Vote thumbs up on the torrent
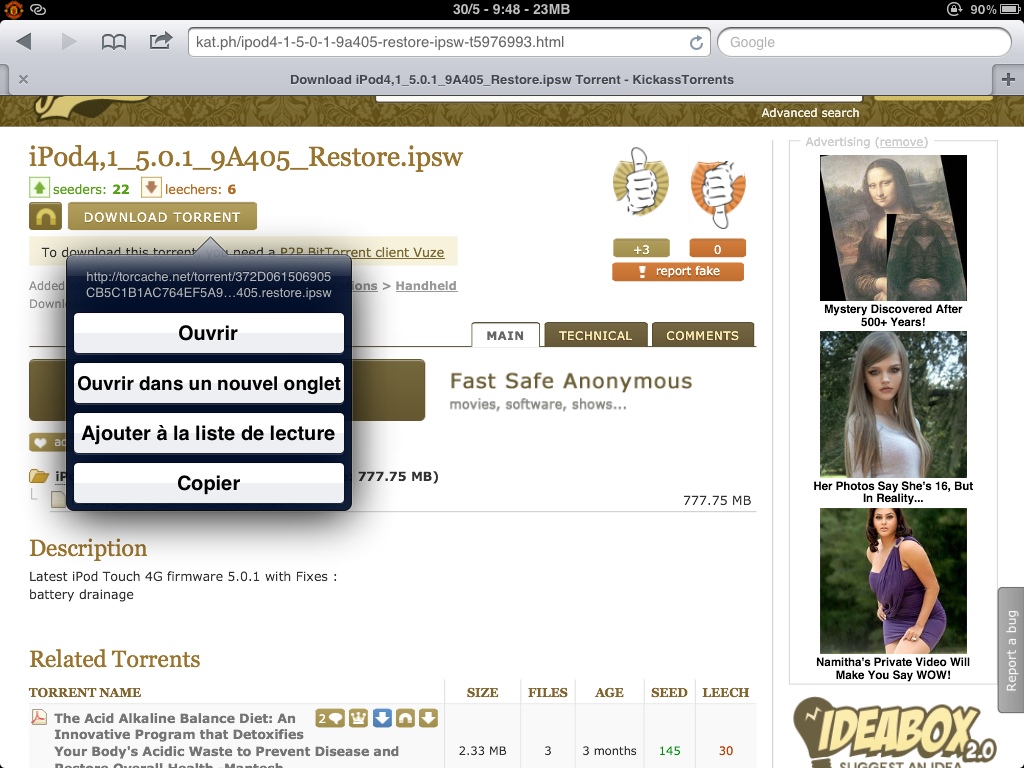The width and height of the screenshot is (1024, 768). click(x=641, y=182)
